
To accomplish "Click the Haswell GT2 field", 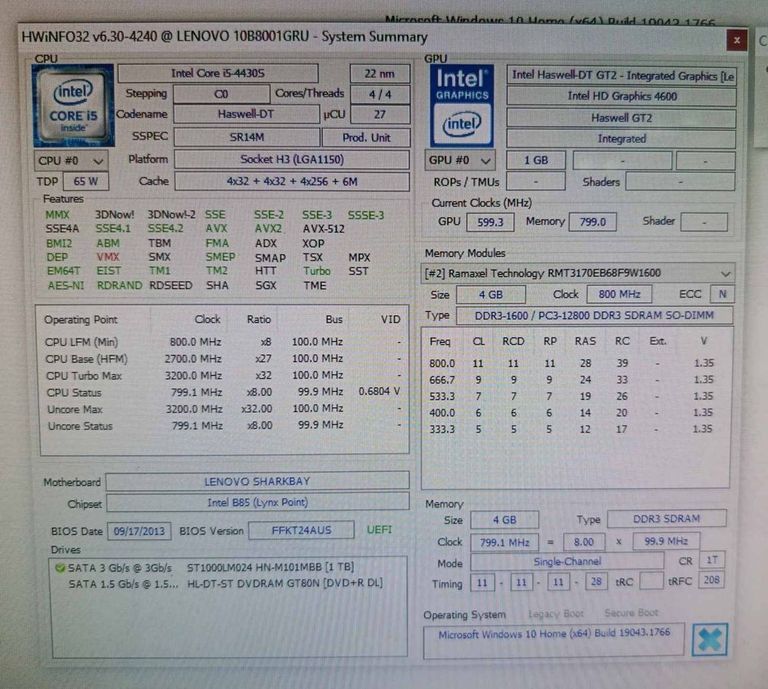I will tap(621, 118).
